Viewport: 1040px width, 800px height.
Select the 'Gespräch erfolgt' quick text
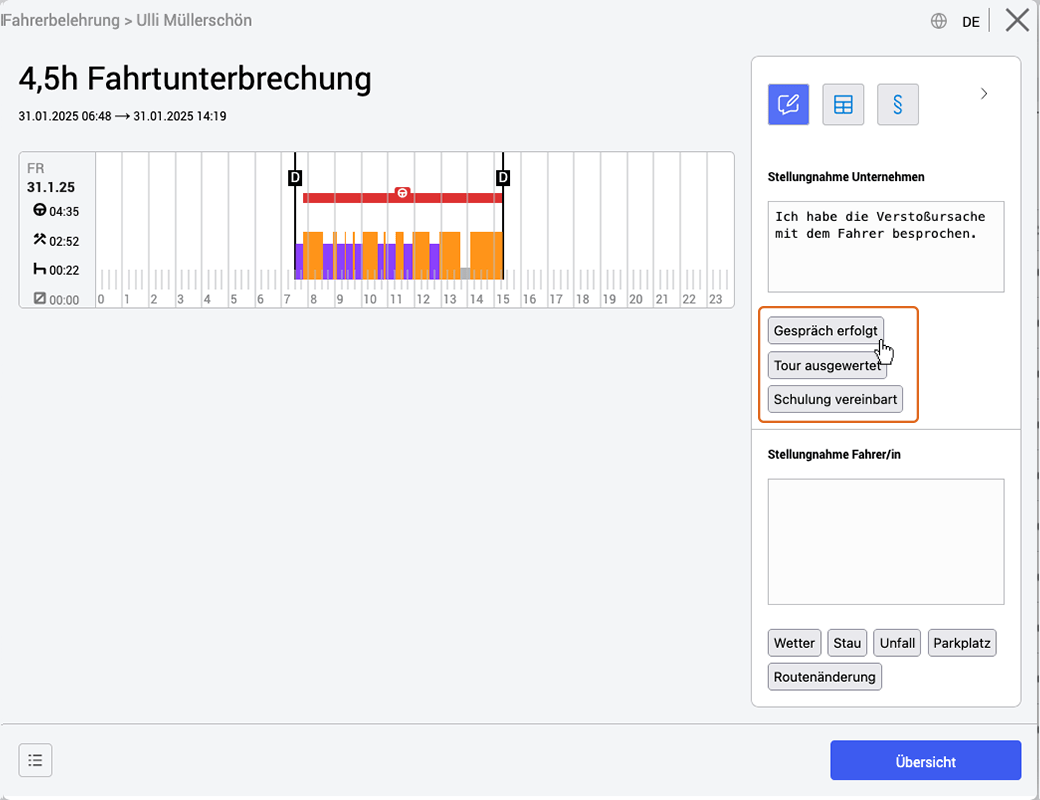[x=825, y=330]
